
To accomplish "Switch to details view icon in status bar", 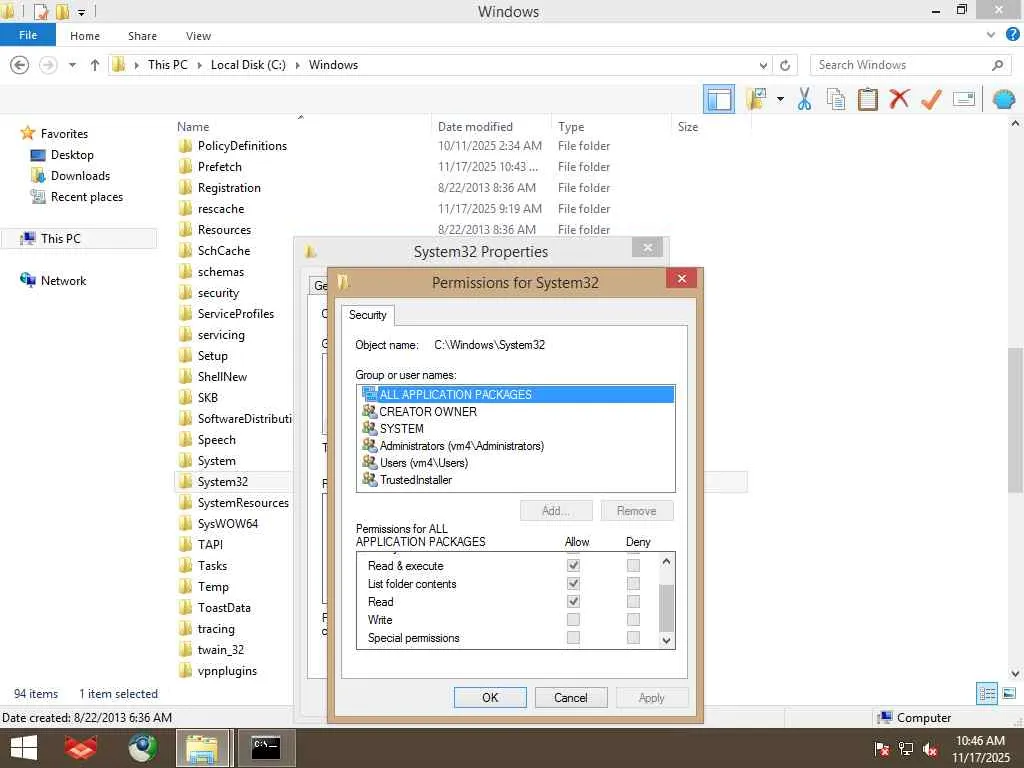I will tap(987, 694).
